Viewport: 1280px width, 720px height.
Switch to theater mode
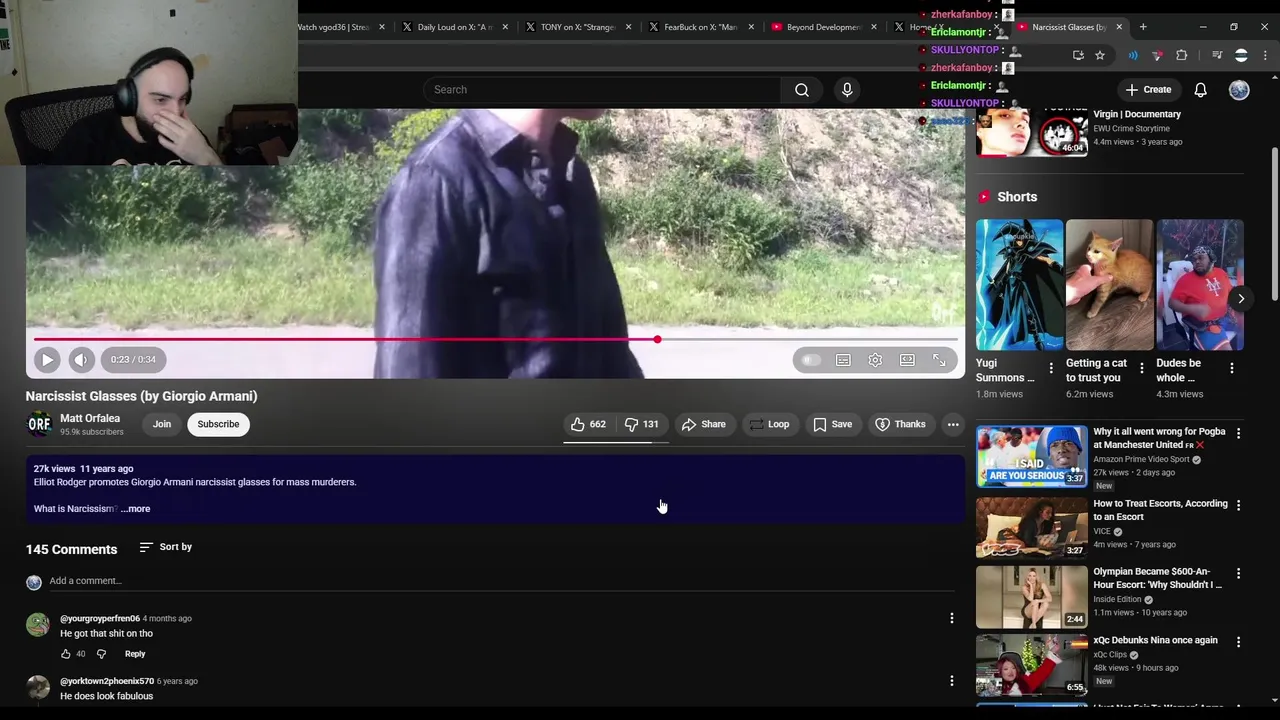(x=907, y=360)
